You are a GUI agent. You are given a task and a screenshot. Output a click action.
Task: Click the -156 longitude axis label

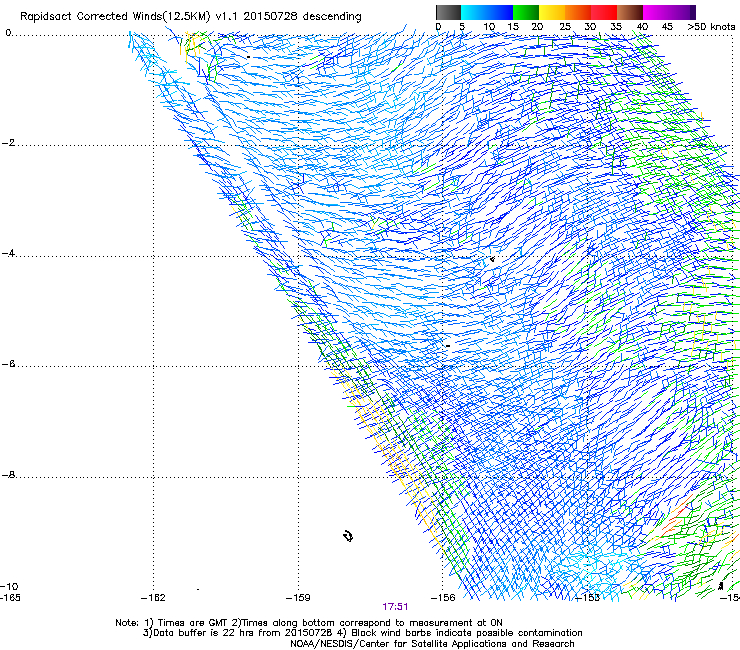click(443, 598)
